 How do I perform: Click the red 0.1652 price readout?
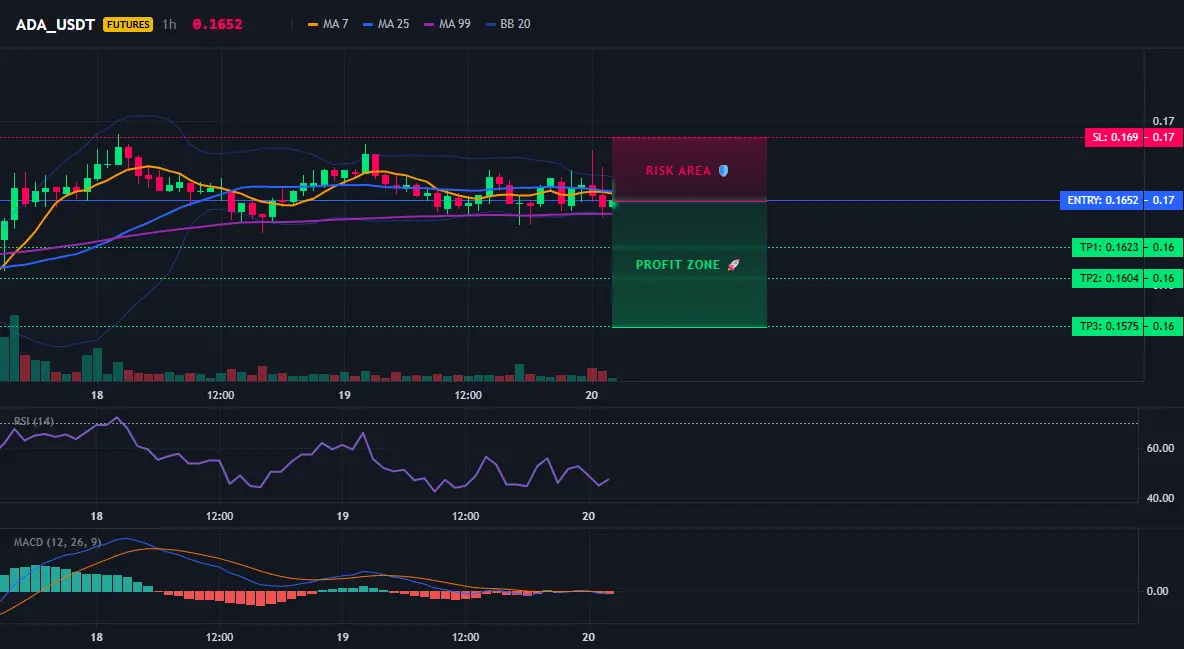click(217, 24)
